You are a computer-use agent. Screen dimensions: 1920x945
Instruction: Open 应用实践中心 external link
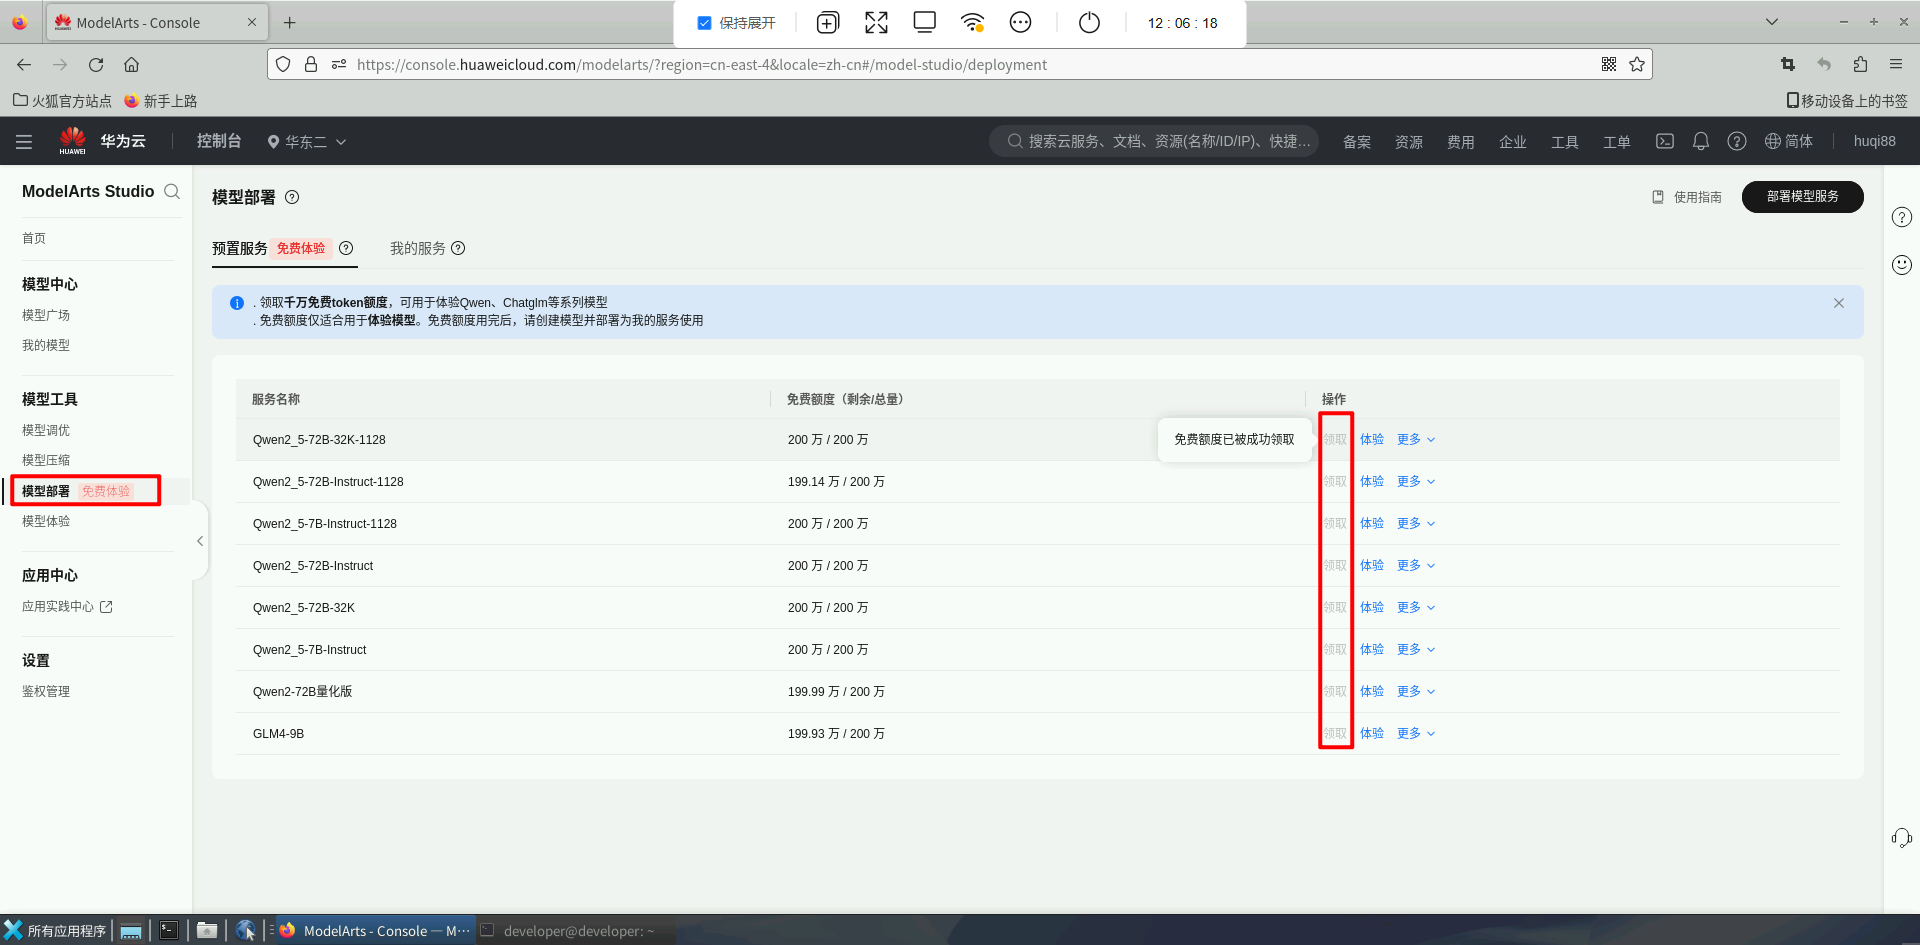[x=67, y=606]
